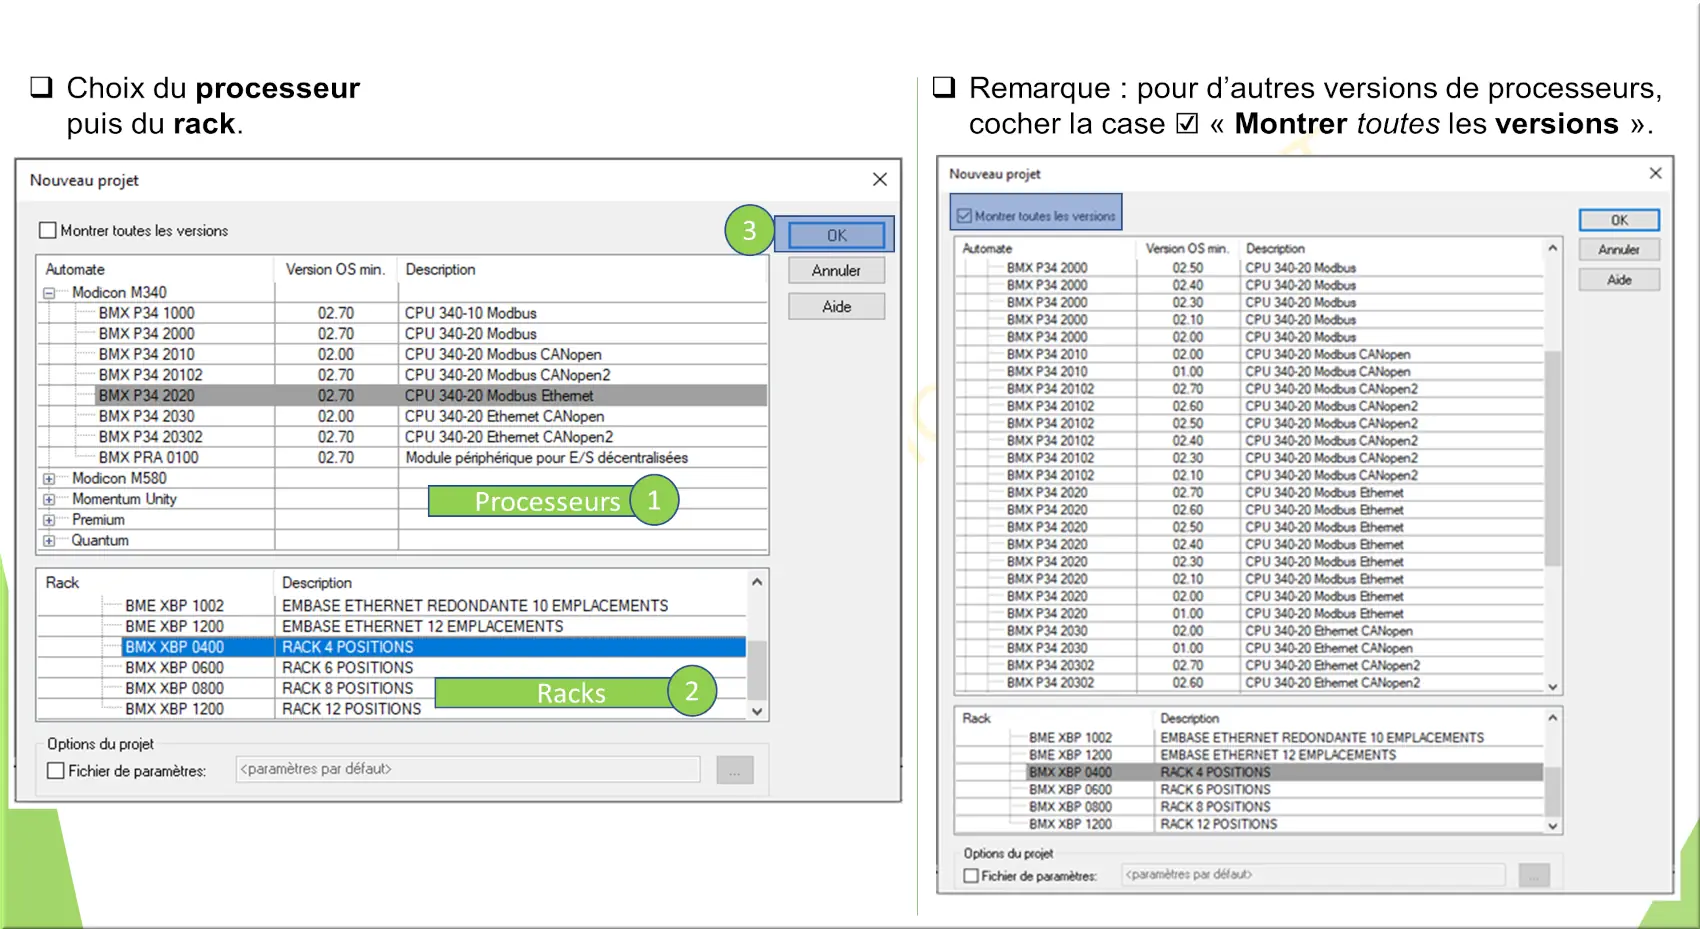
Task: Select BMX P34 2020 version 02.60 row
Action: (1249, 509)
